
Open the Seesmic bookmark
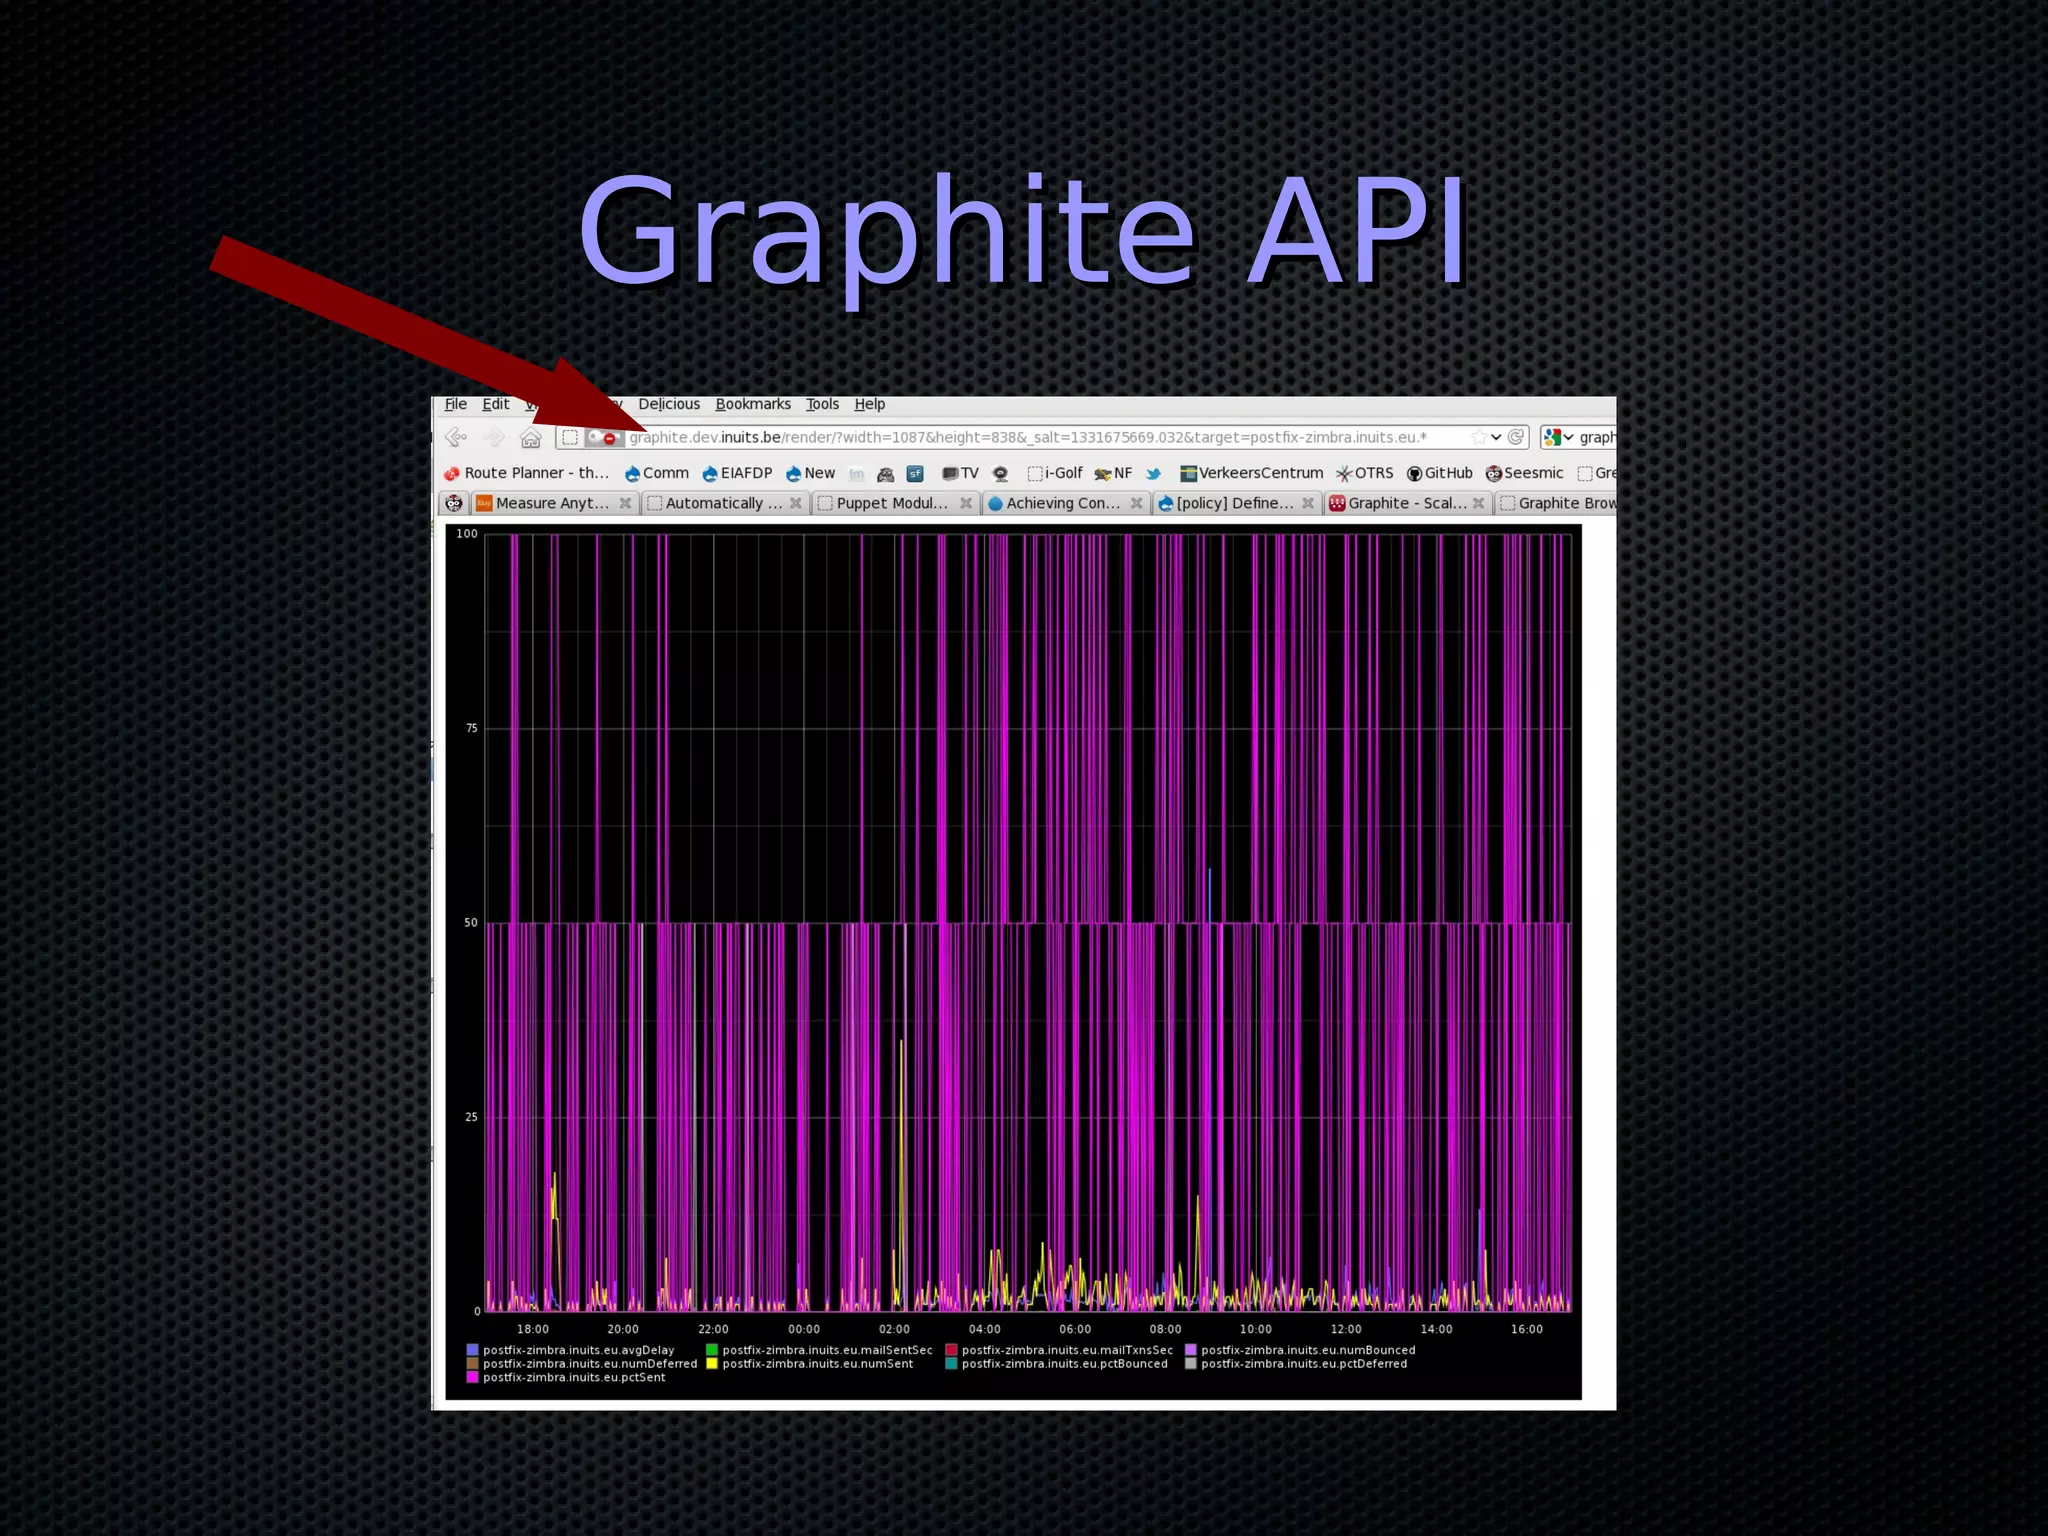(1524, 473)
